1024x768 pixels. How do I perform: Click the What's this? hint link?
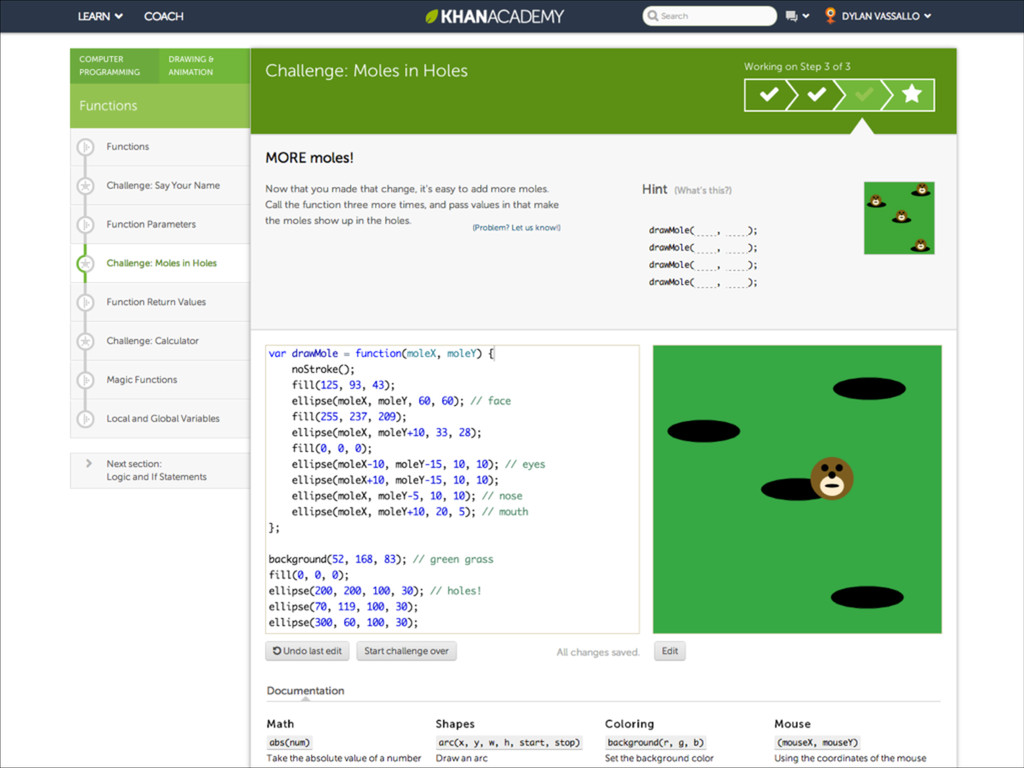coord(703,191)
